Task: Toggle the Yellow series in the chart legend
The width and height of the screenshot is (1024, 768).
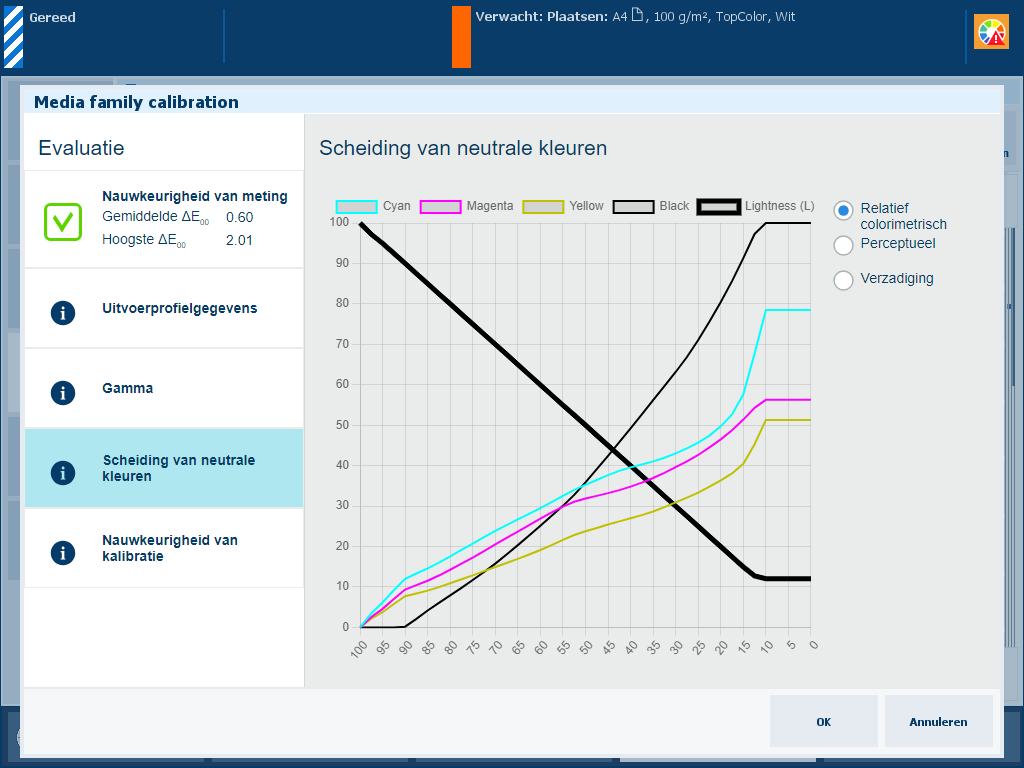Action: tap(563, 206)
